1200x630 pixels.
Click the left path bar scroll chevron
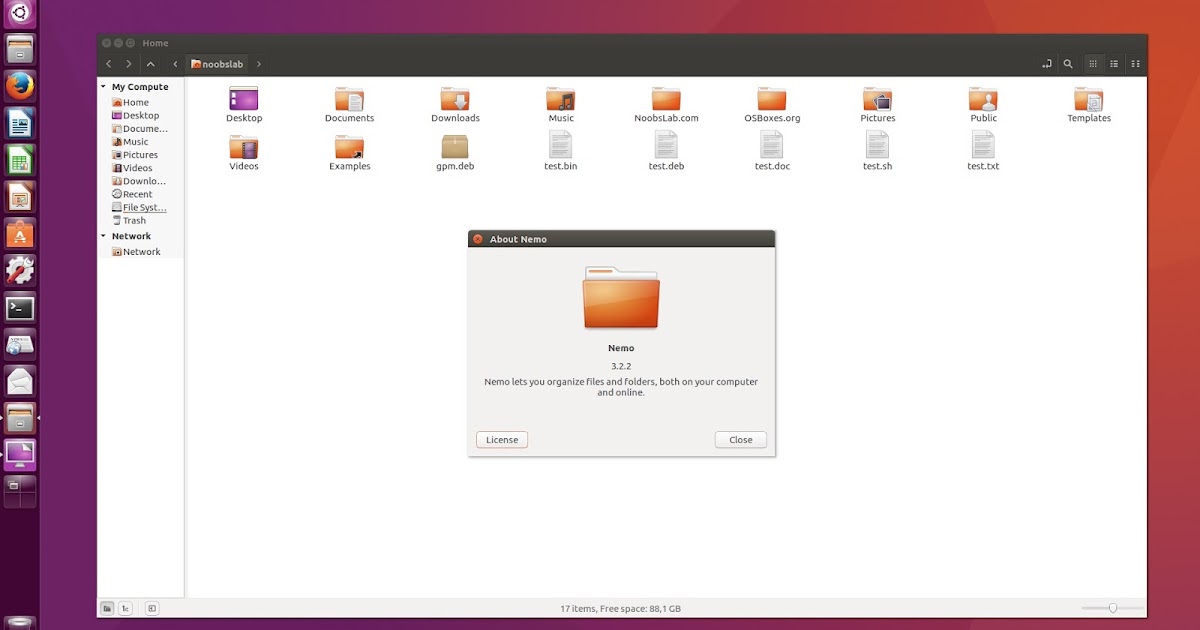pos(175,64)
